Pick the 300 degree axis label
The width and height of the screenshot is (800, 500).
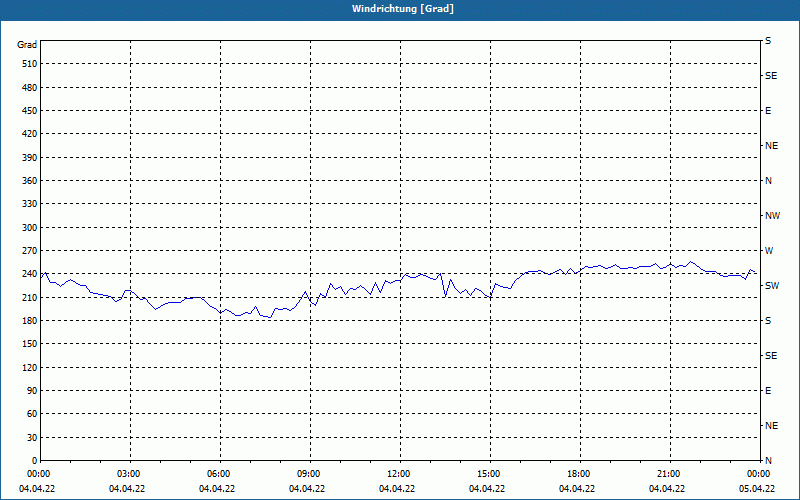[x=30, y=228]
